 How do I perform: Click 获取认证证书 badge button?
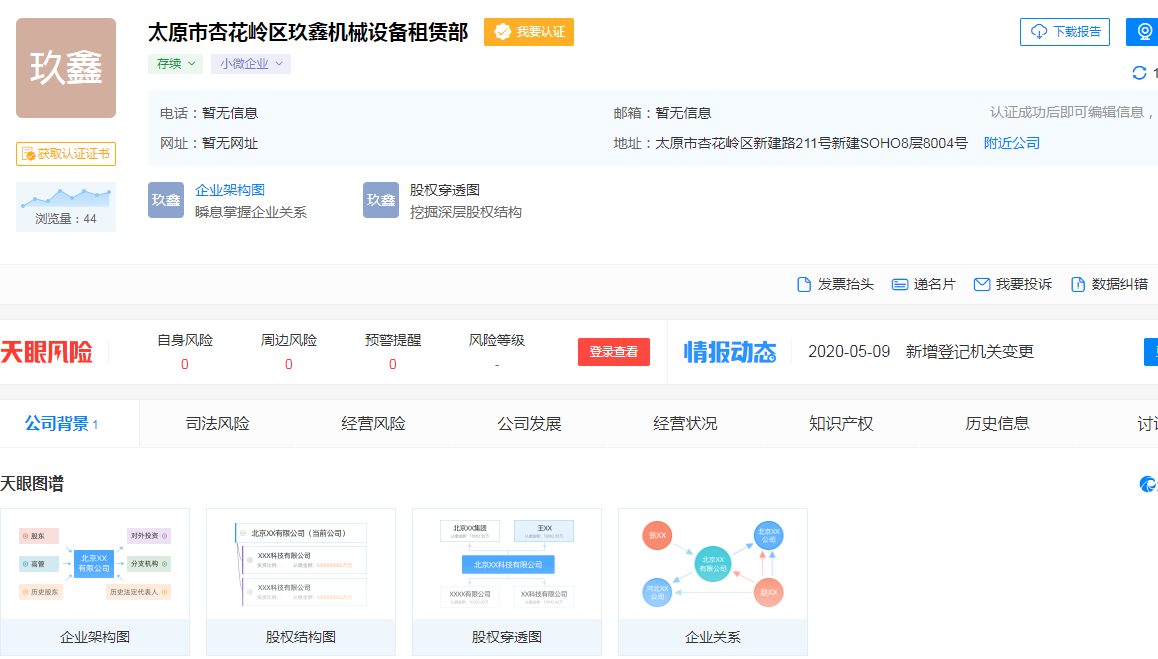[66, 154]
